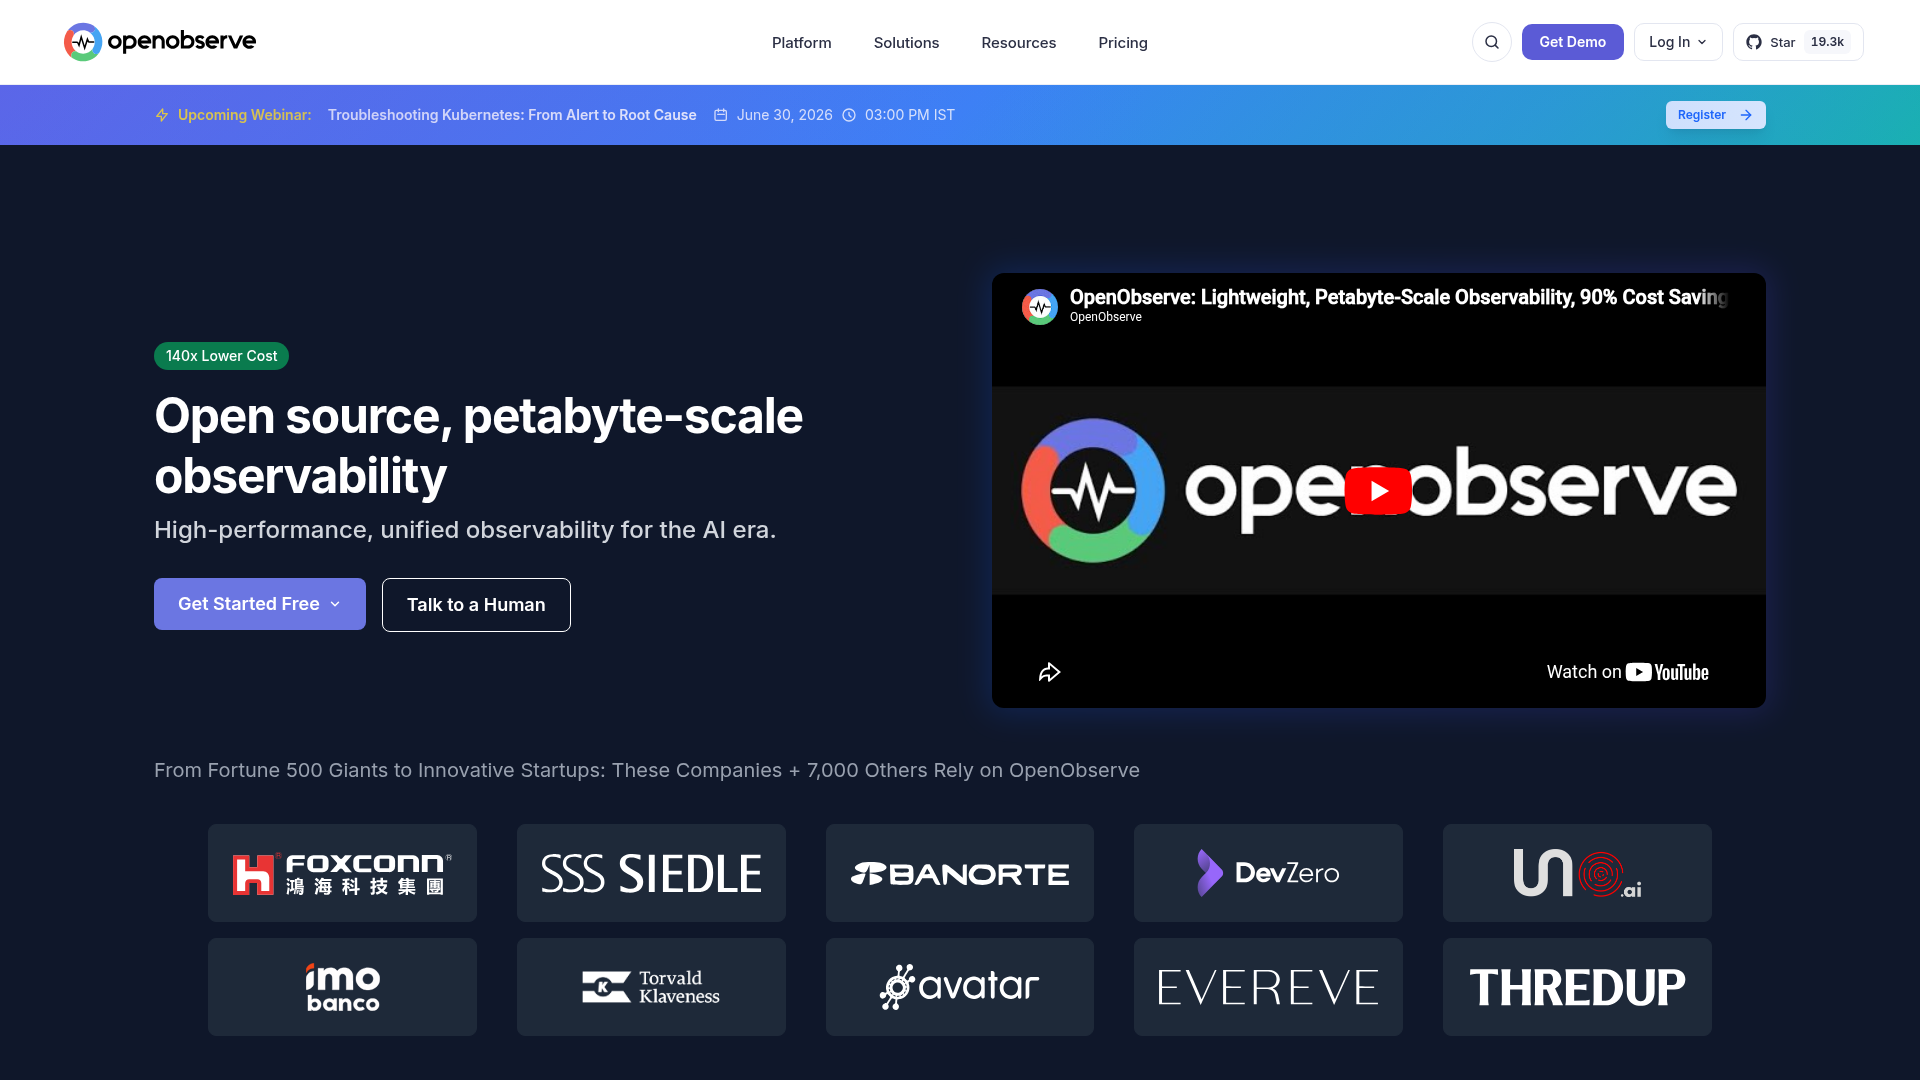Click the avatar logo card

(x=960, y=987)
